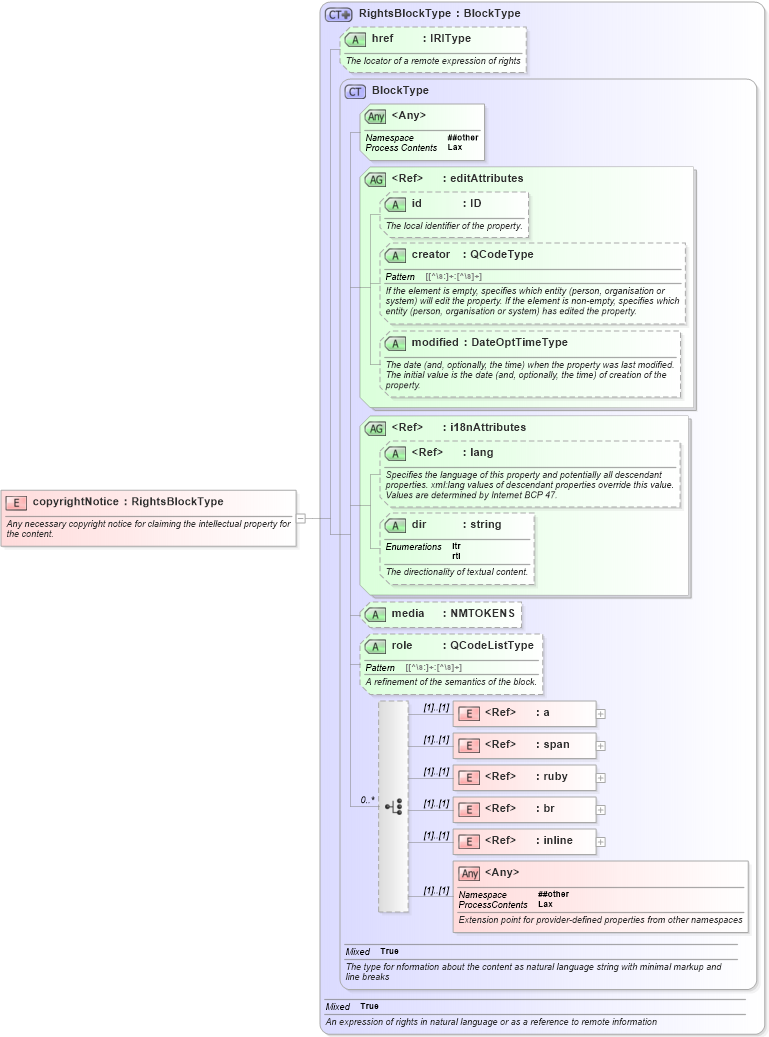Click the E icon of copyrightNotice element
The image size is (769, 1037).
click(17, 503)
